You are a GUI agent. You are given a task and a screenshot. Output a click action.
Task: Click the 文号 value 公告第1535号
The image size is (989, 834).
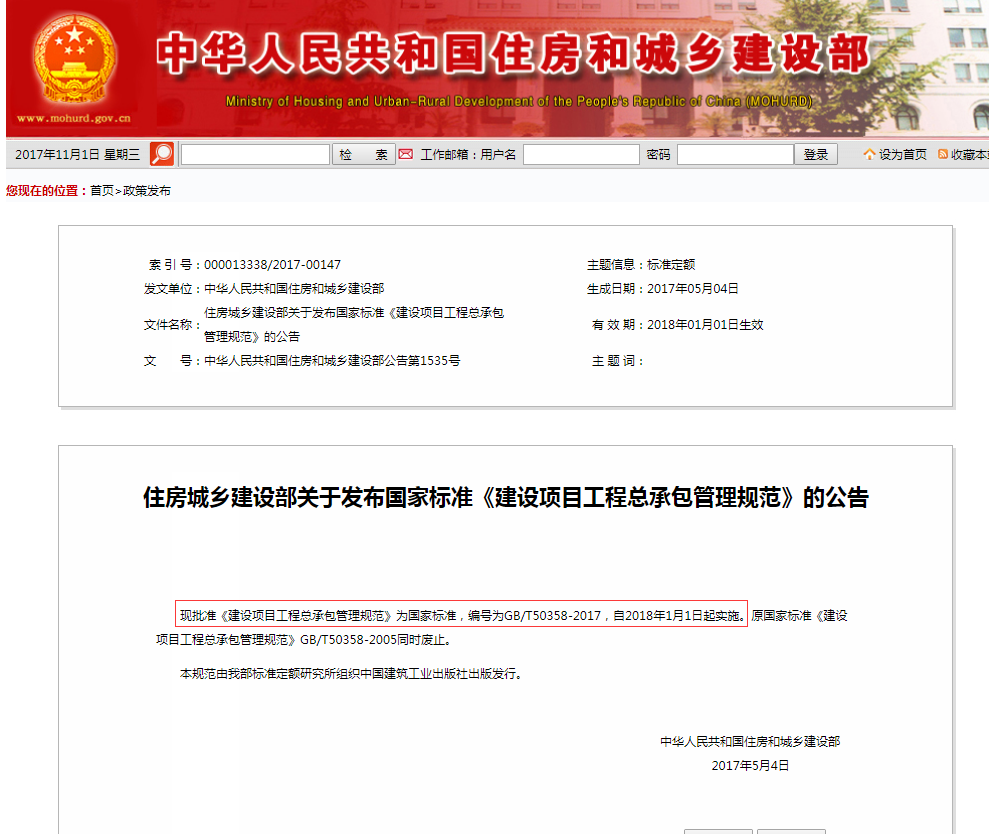pos(332,360)
